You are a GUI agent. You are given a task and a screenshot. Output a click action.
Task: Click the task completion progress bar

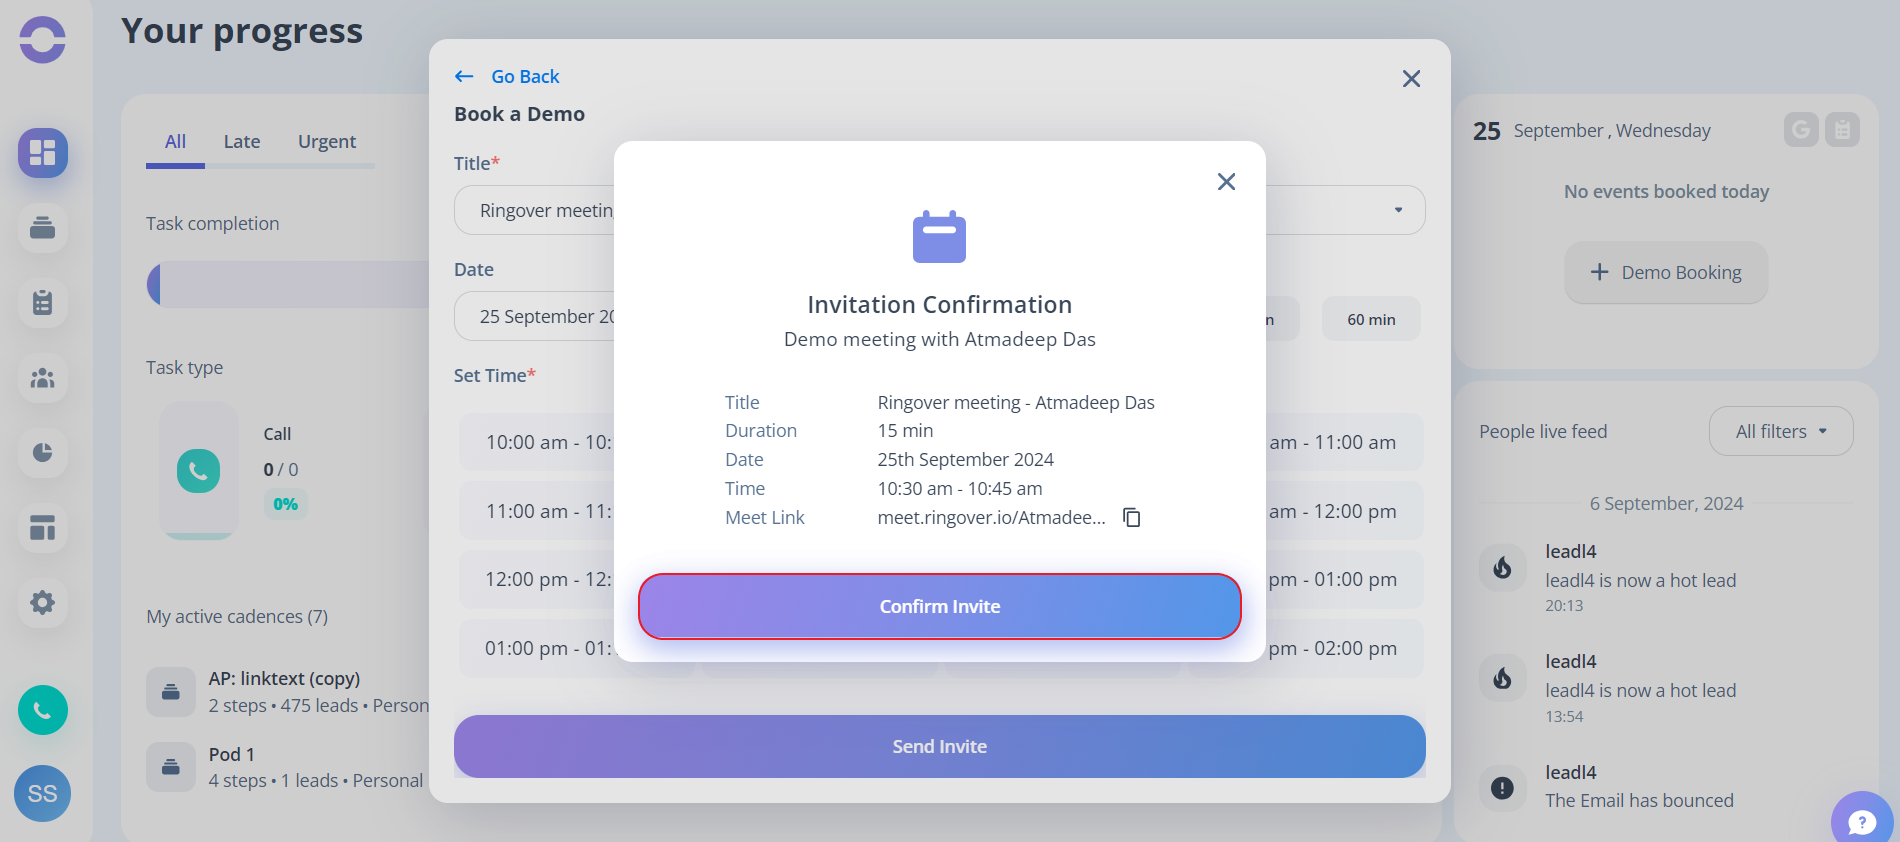288,285
